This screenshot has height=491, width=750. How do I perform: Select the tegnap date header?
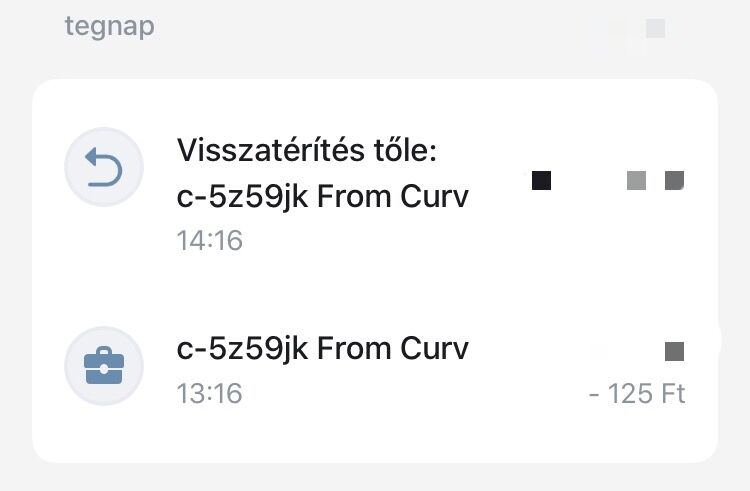(x=110, y=27)
